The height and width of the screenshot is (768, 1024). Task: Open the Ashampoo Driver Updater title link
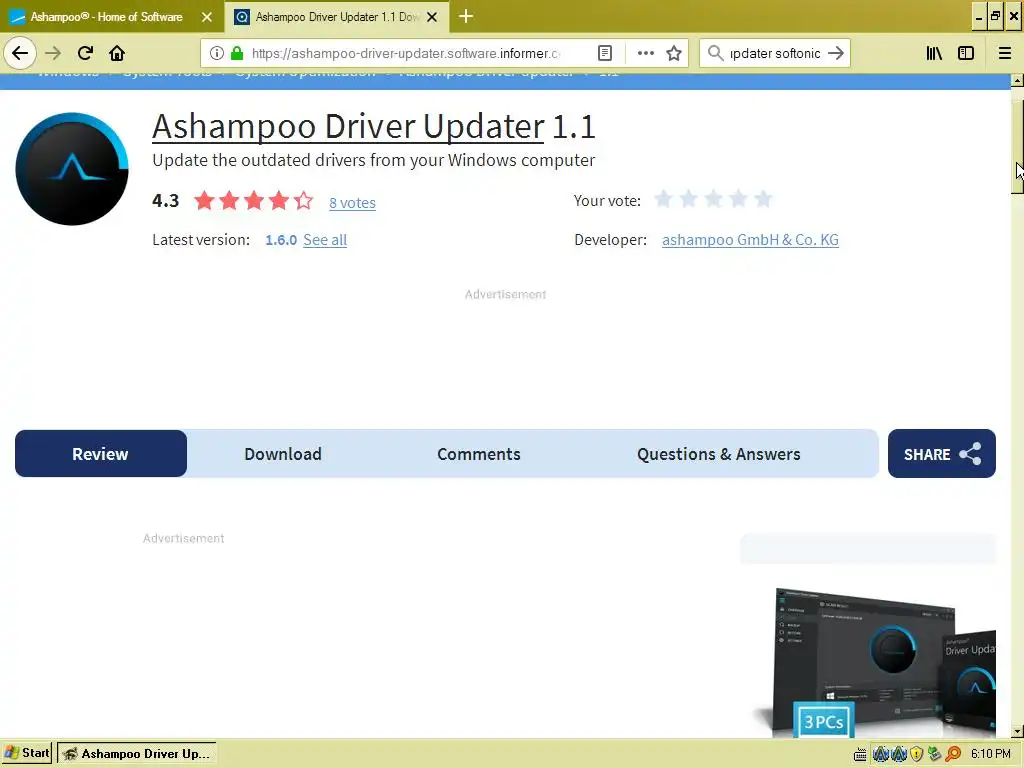348,126
